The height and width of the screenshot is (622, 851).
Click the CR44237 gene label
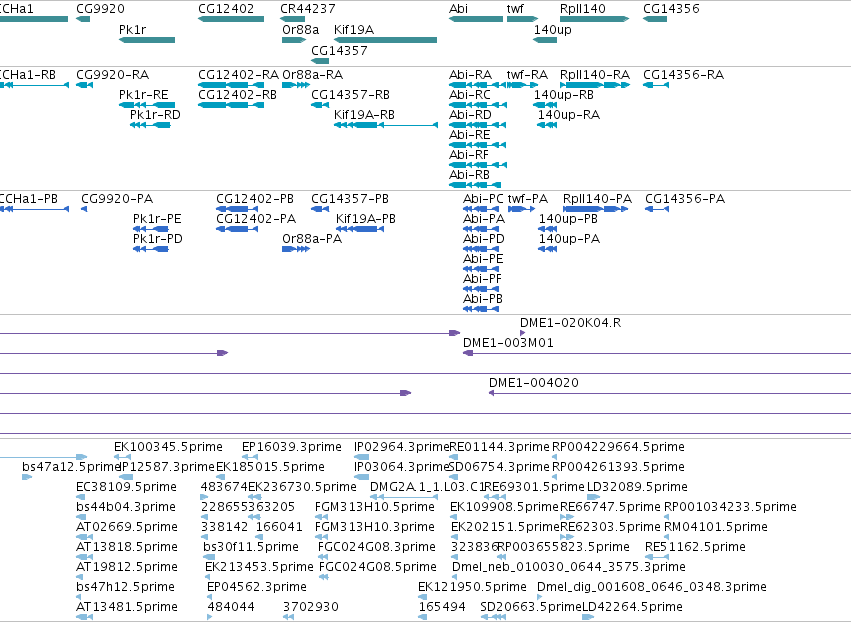[308, 9]
